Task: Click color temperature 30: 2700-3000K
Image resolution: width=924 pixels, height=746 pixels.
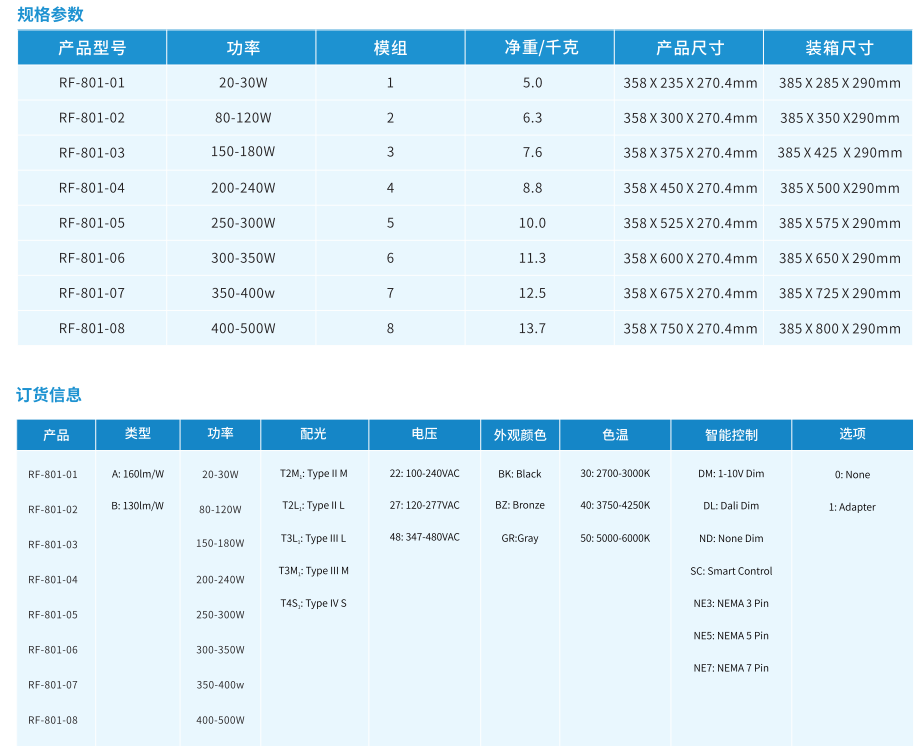Action: [x=615, y=473]
